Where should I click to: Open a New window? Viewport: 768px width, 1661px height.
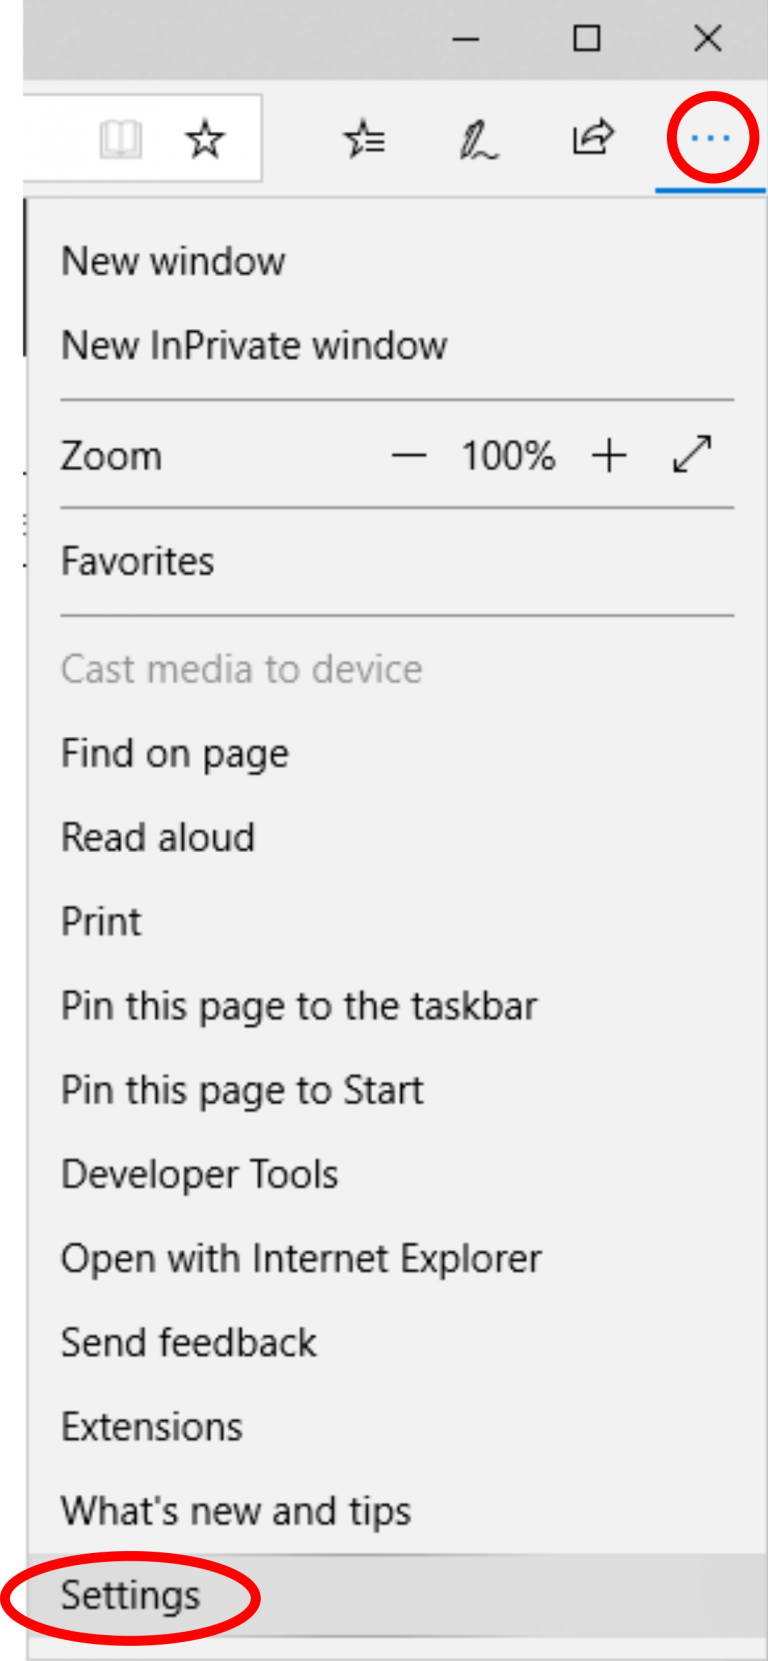point(172,261)
